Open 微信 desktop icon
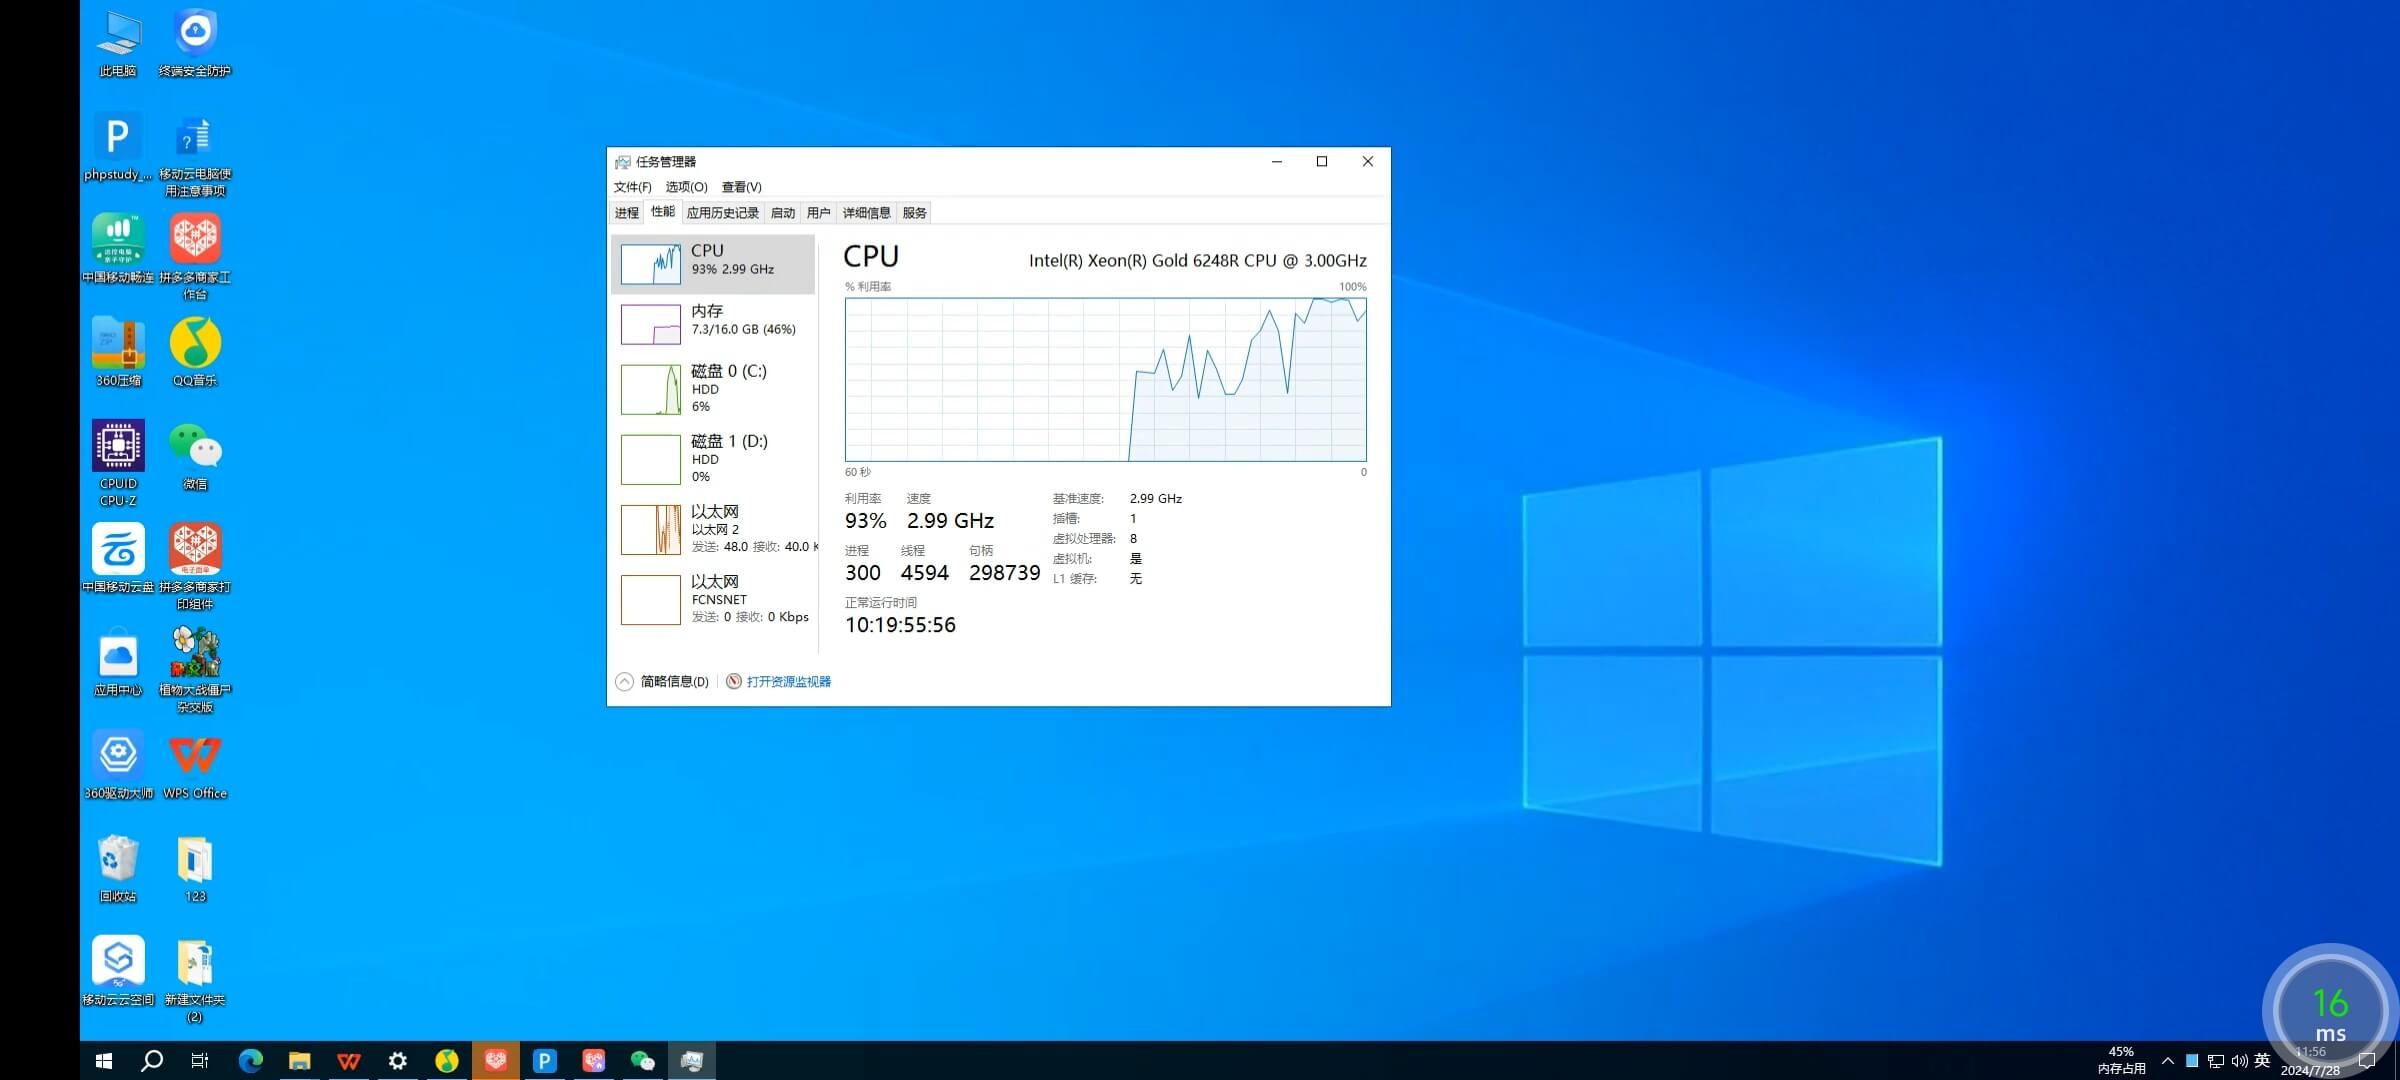This screenshot has height=1080, width=2400. click(x=195, y=456)
